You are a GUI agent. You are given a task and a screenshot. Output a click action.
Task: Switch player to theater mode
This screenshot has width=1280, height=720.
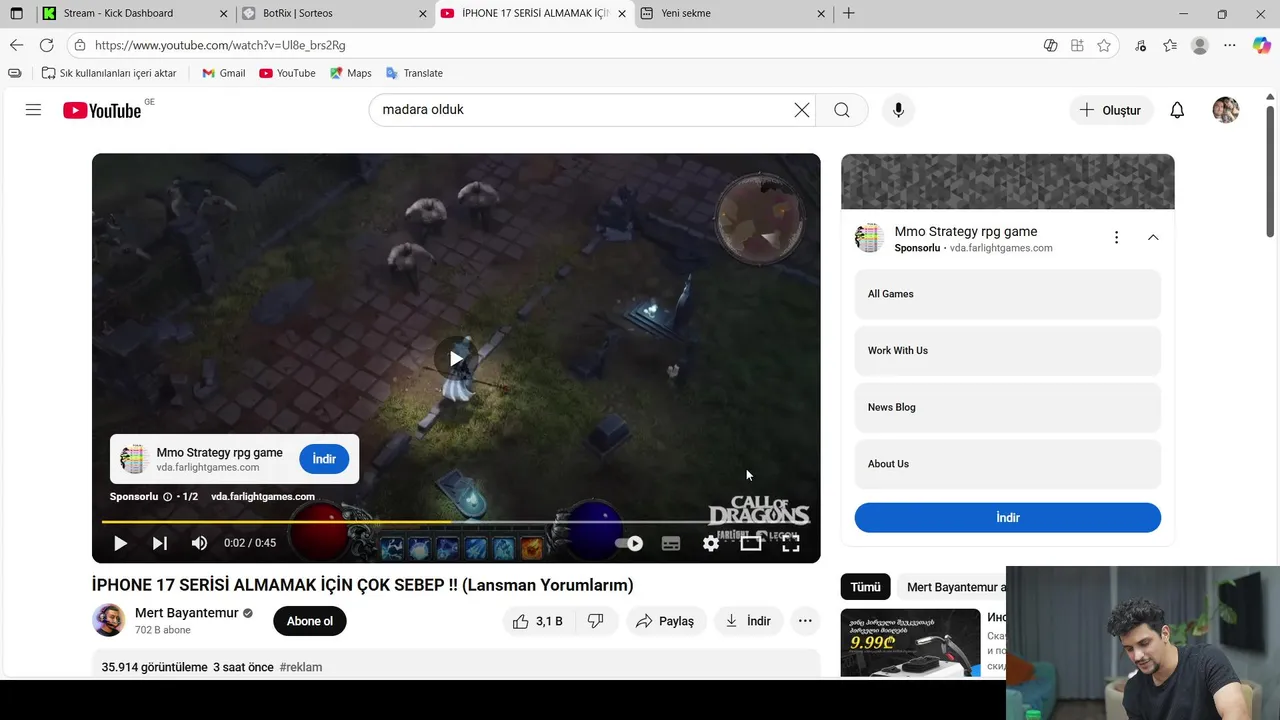point(751,543)
